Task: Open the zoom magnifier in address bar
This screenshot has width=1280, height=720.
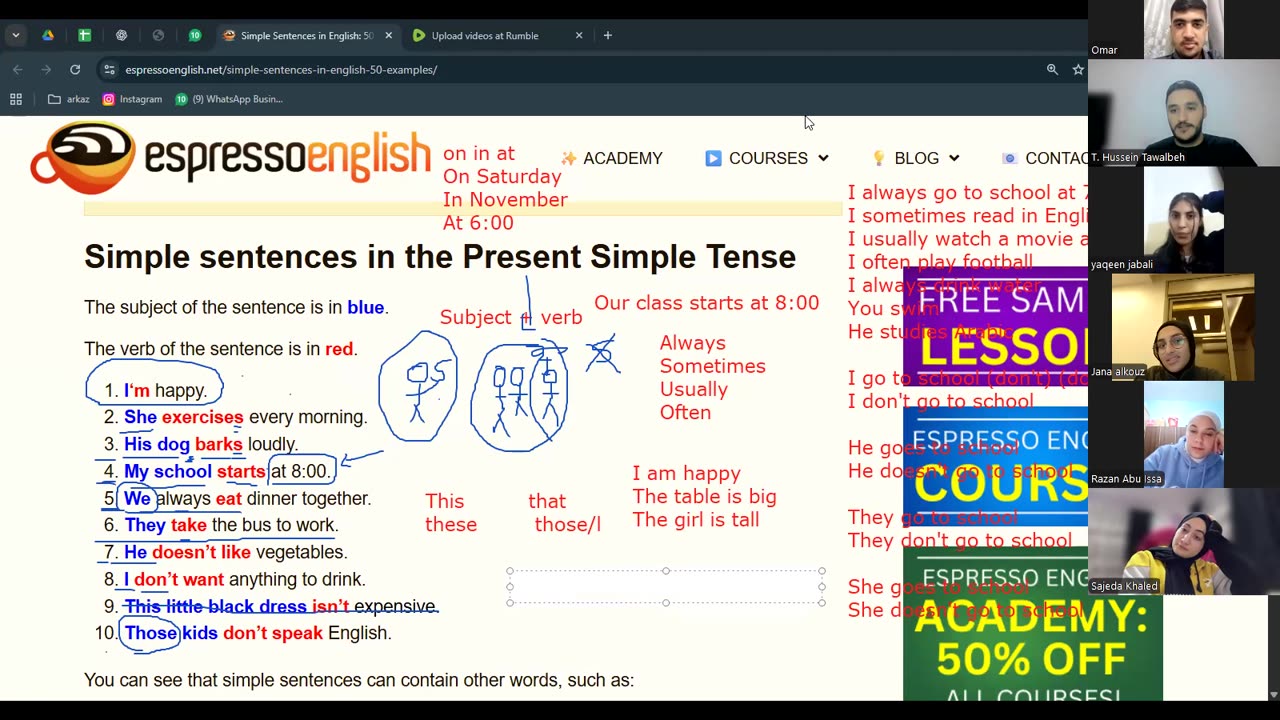Action: [x=1052, y=69]
